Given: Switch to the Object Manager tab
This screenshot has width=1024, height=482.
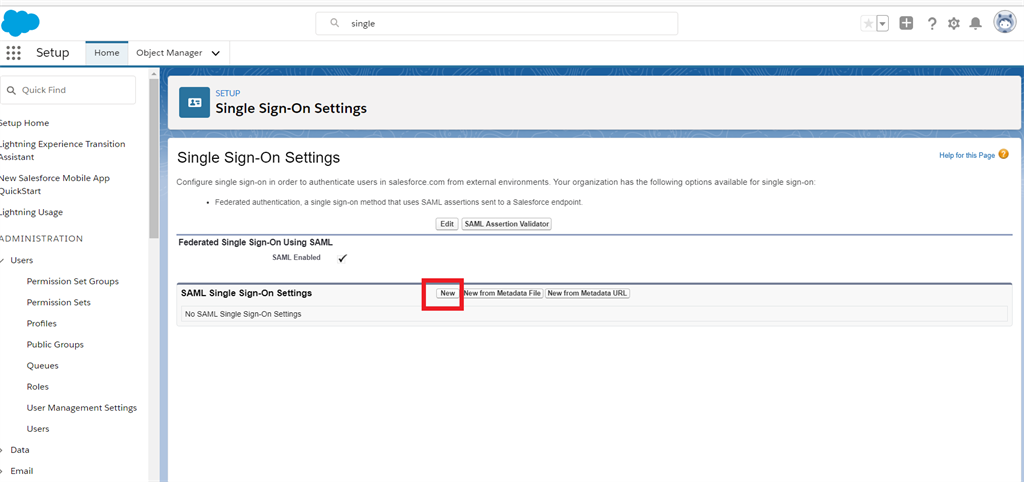Looking at the screenshot, I should [169, 53].
